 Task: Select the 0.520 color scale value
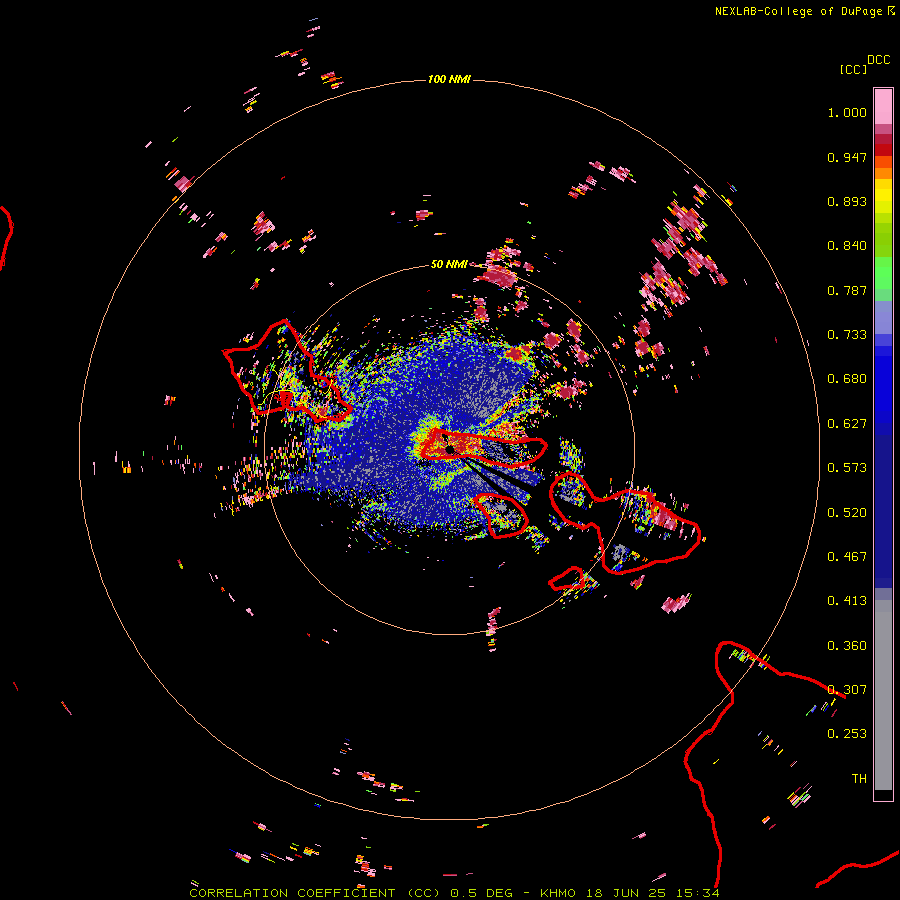coord(847,513)
